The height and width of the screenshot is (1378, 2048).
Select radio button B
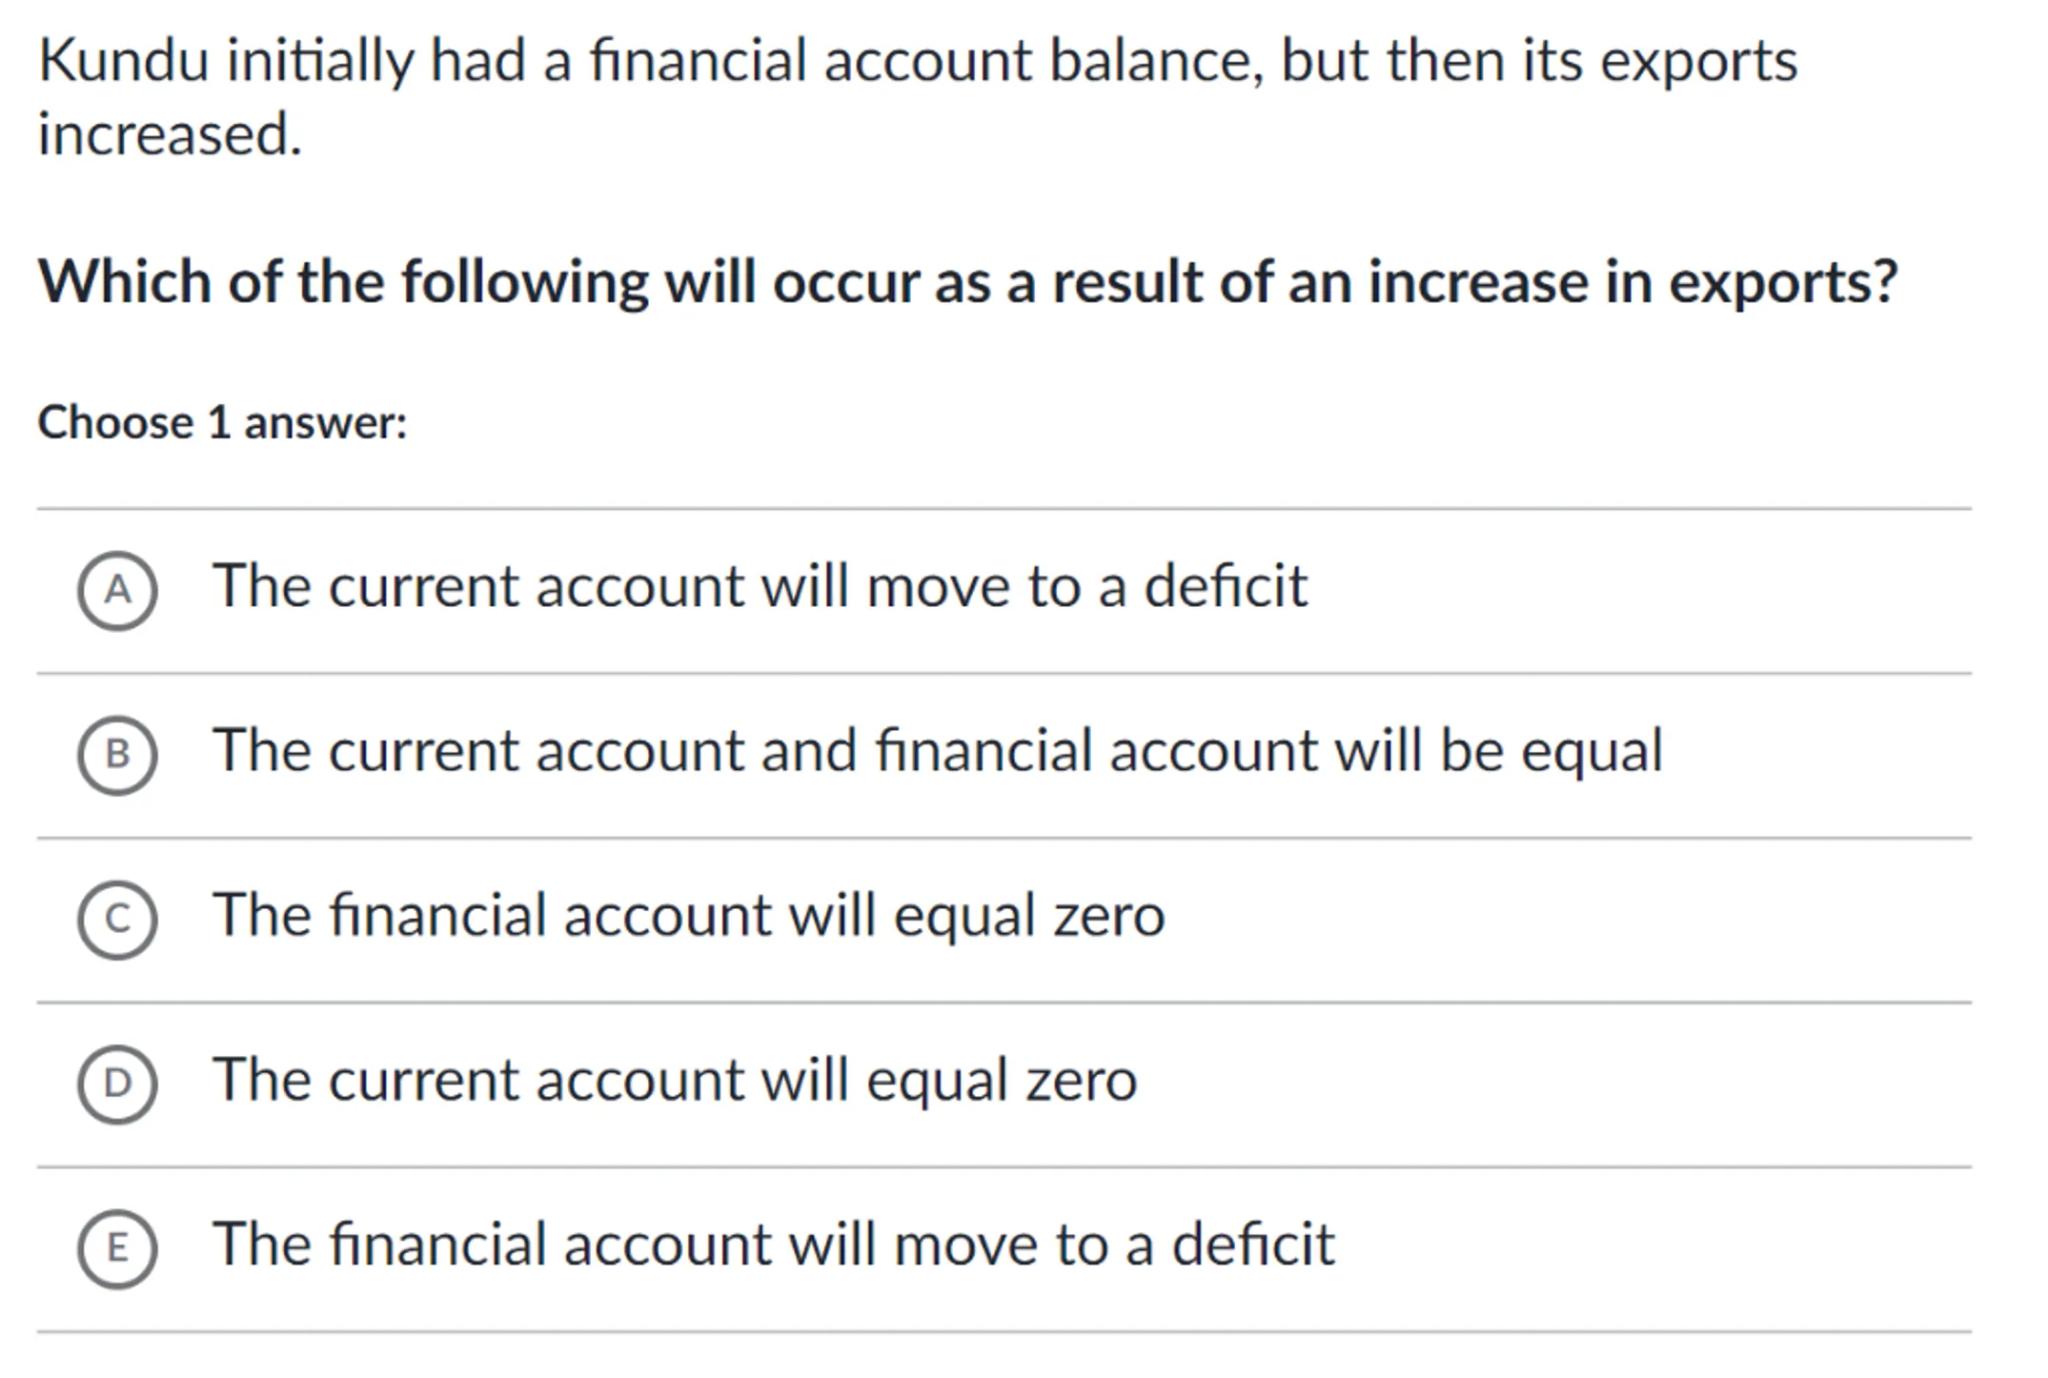coord(117,755)
